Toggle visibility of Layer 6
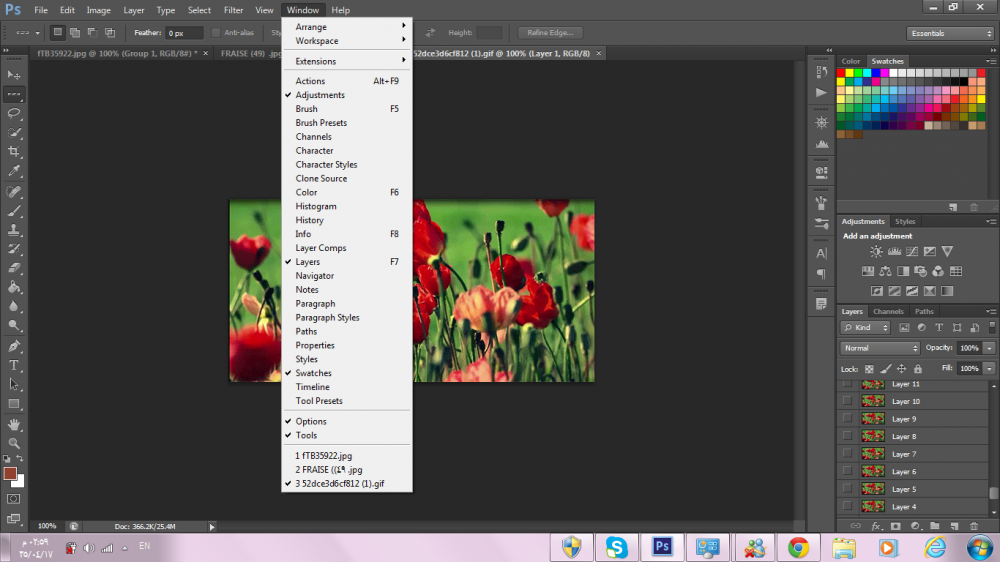1000x562 pixels. point(848,471)
